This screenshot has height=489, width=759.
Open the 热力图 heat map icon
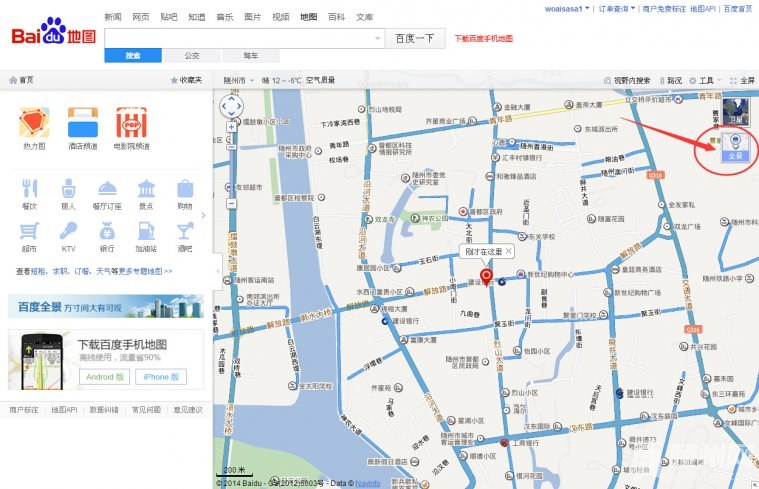point(34,122)
